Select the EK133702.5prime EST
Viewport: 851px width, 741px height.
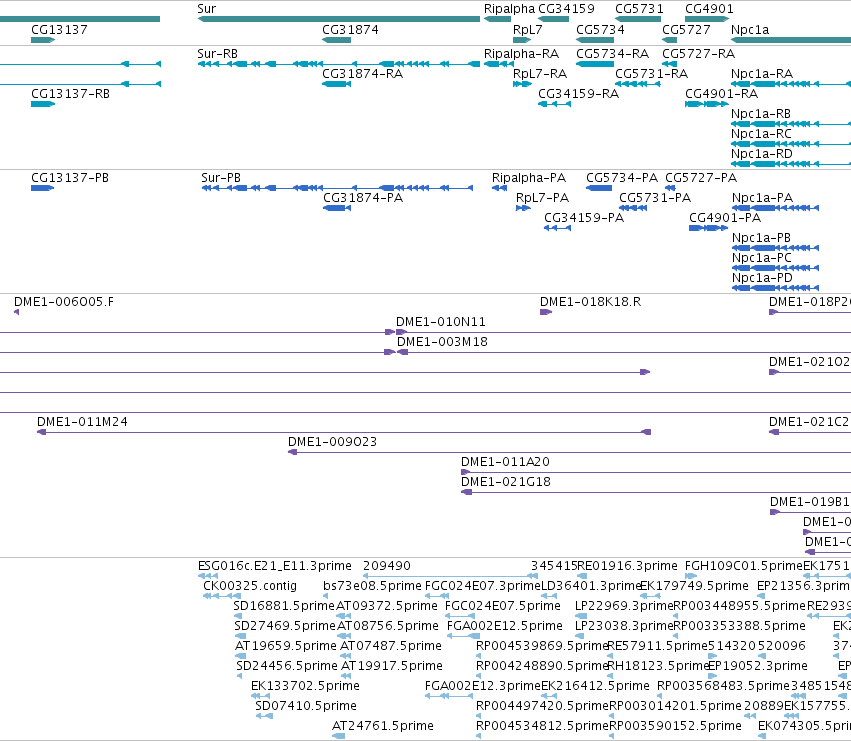pyautogui.click(x=261, y=696)
